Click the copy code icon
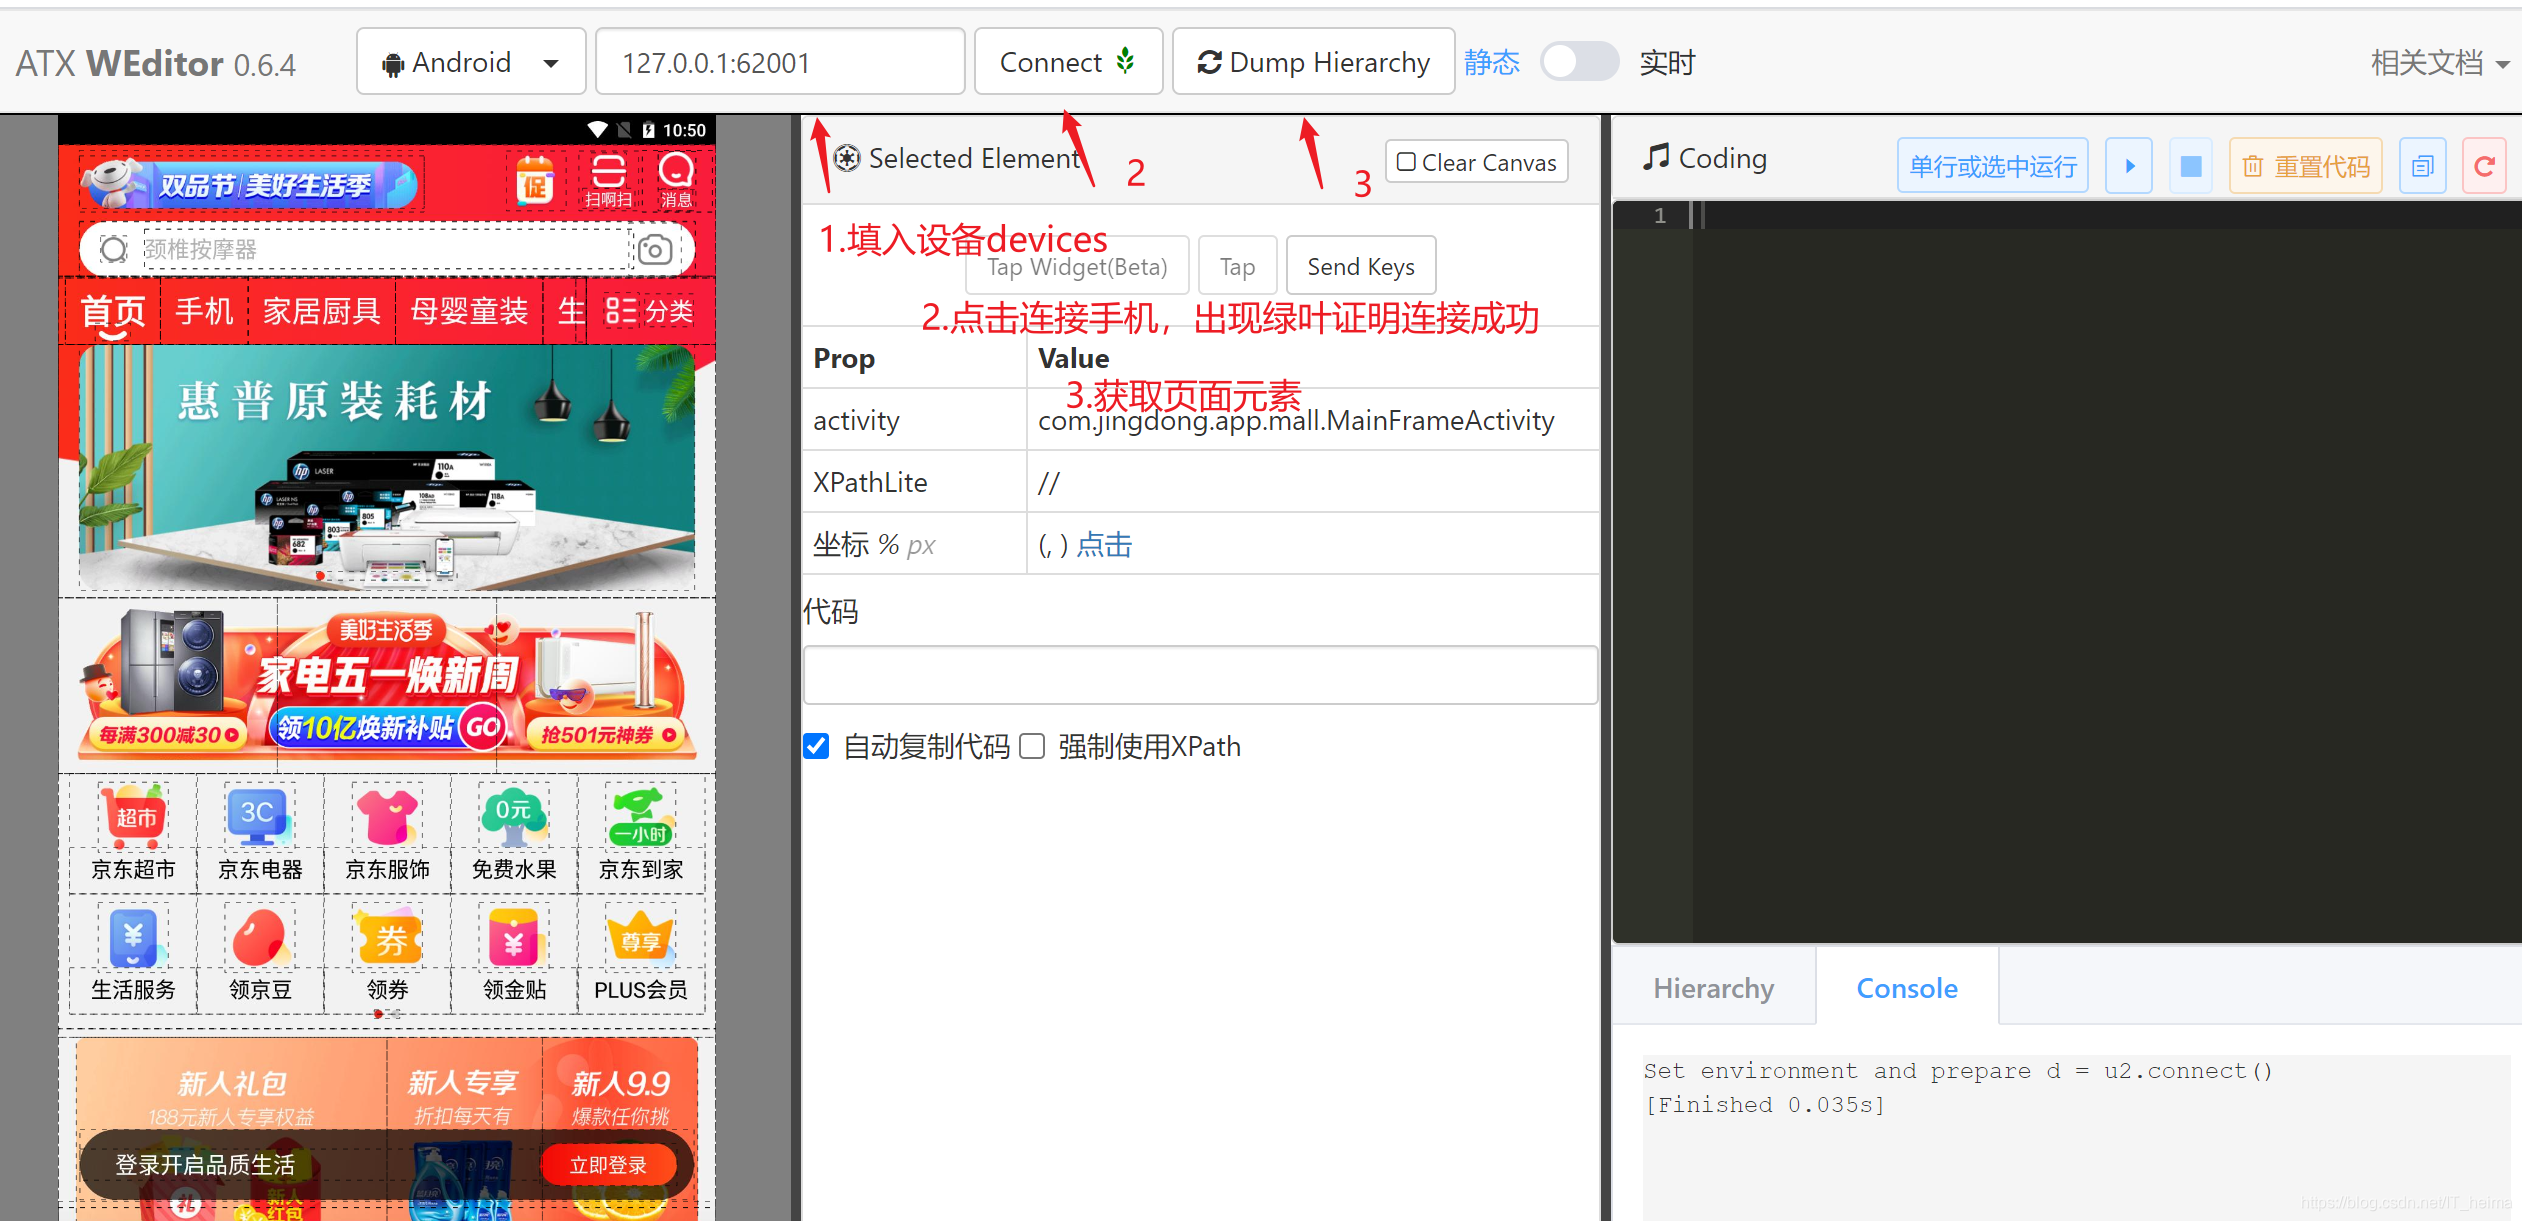 coord(2423,165)
